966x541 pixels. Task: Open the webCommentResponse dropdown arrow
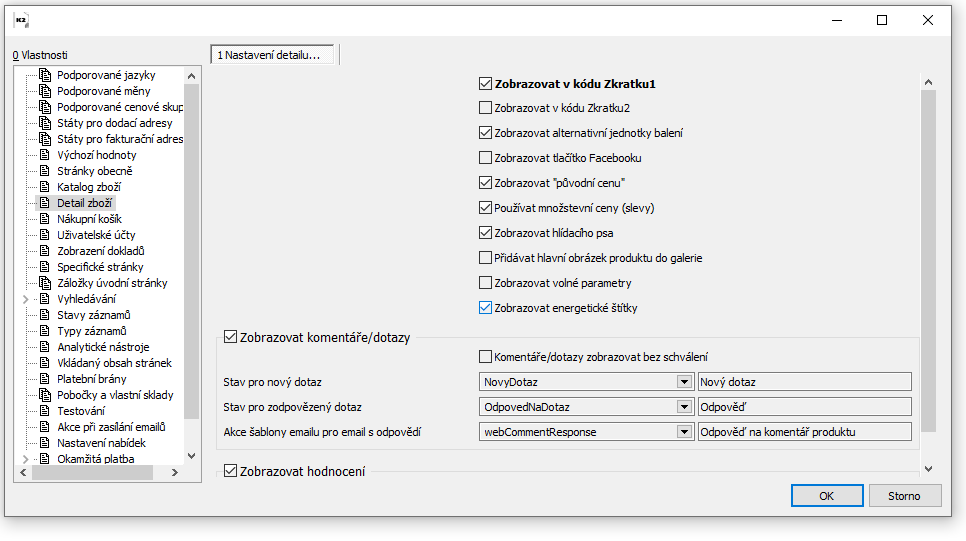tap(684, 432)
